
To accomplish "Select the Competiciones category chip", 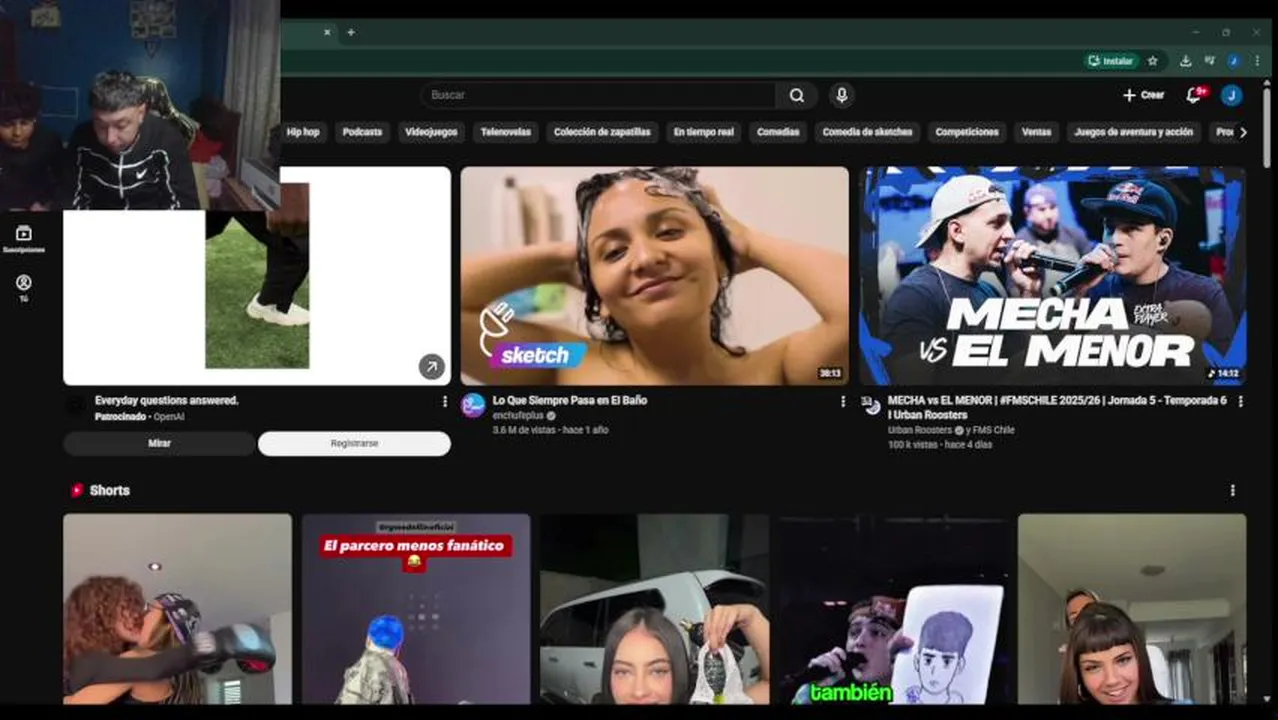I will pyautogui.click(x=967, y=132).
